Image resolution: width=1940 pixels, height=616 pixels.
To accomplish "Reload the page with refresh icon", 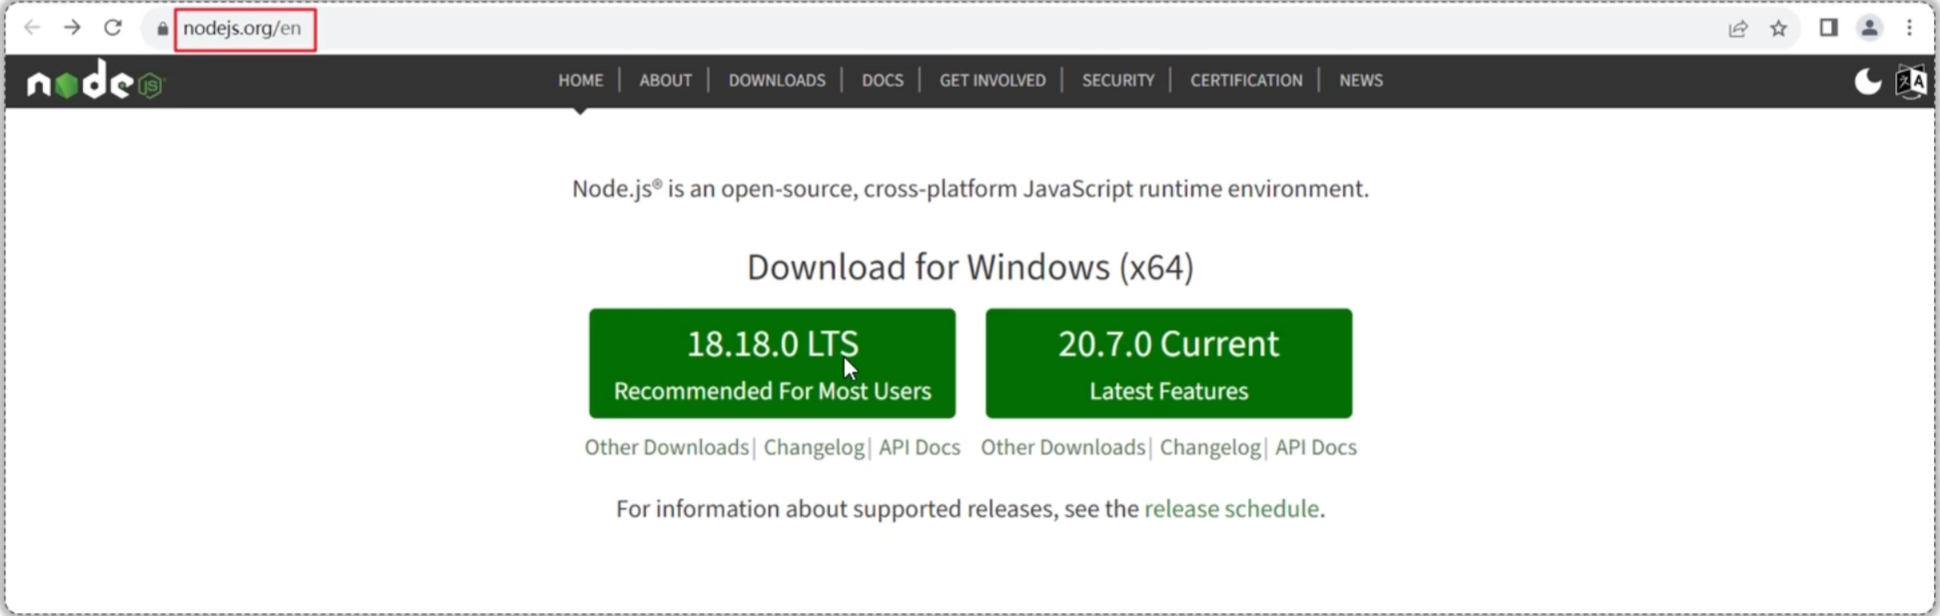I will click(113, 28).
